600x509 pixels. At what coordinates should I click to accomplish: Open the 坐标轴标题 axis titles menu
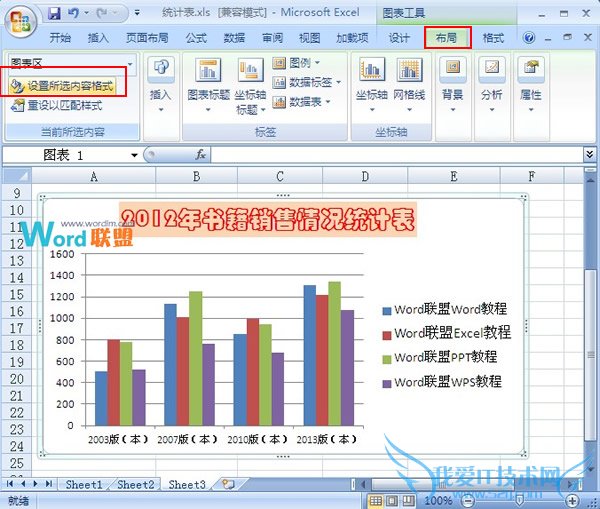pos(250,86)
